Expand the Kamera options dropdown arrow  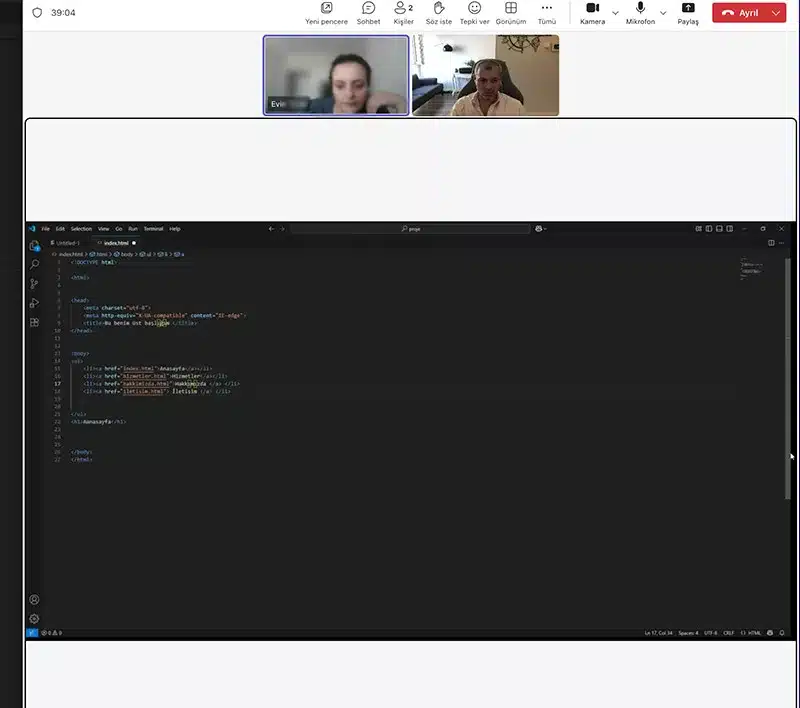point(615,13)
